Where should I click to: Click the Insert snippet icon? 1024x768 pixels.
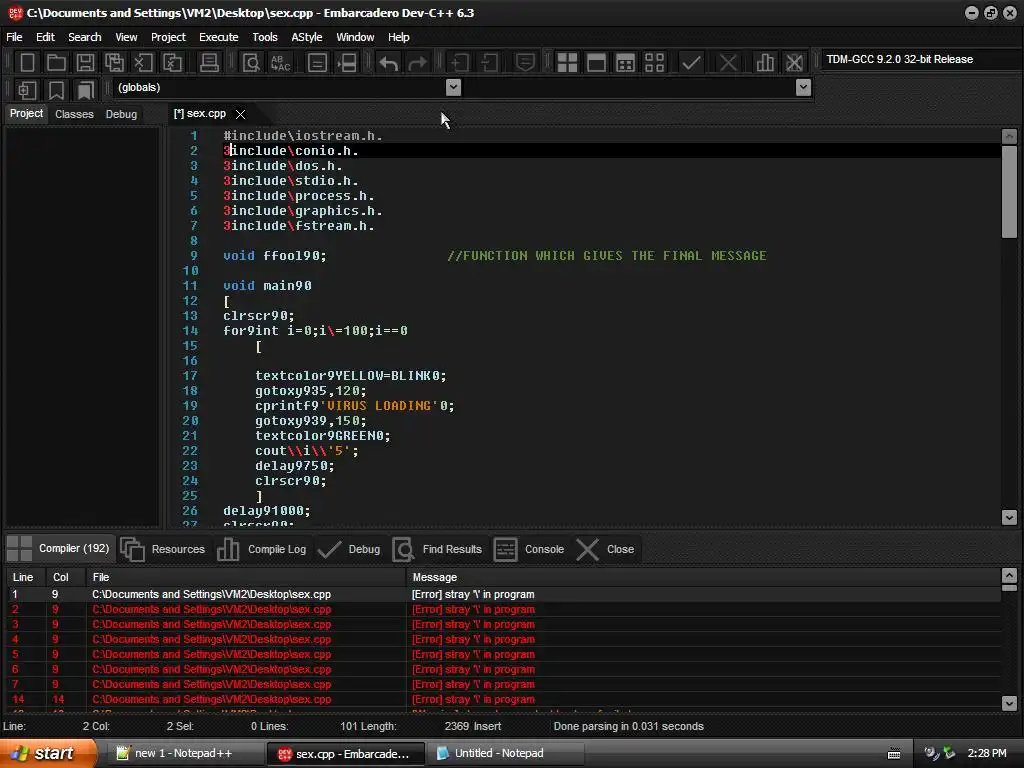click(27, 89)
